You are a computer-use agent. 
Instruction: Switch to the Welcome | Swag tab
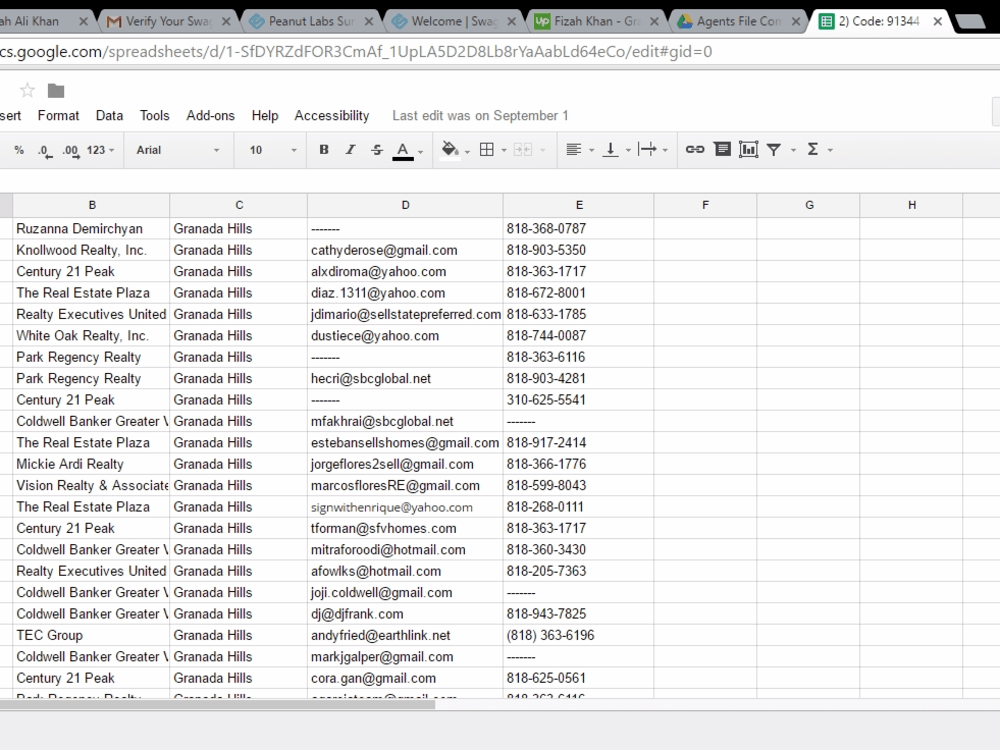(453, 21)
